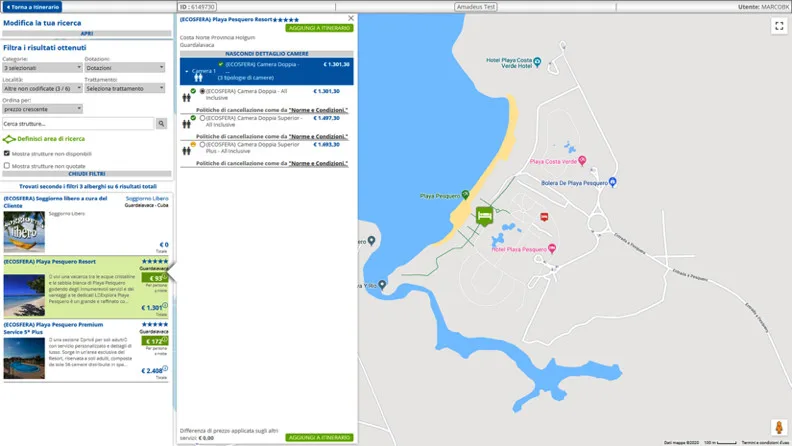Click the APRI bar under Modifica ricerca
792x446 pixels.
click(87, 33)
